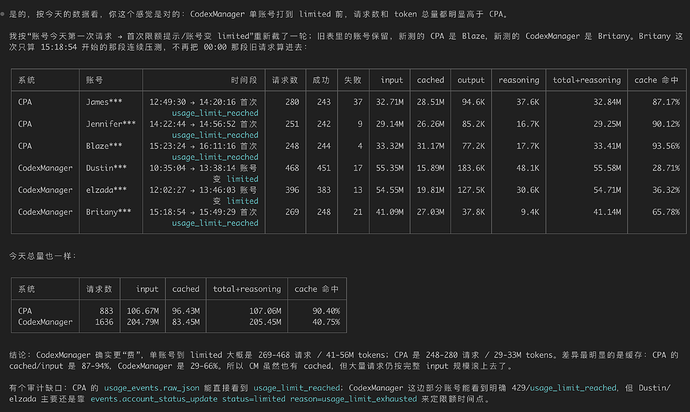The height and width of the screenshot is (412, 690).
Task: Click the total request count 1636
Action: click(x=104, y=322)
